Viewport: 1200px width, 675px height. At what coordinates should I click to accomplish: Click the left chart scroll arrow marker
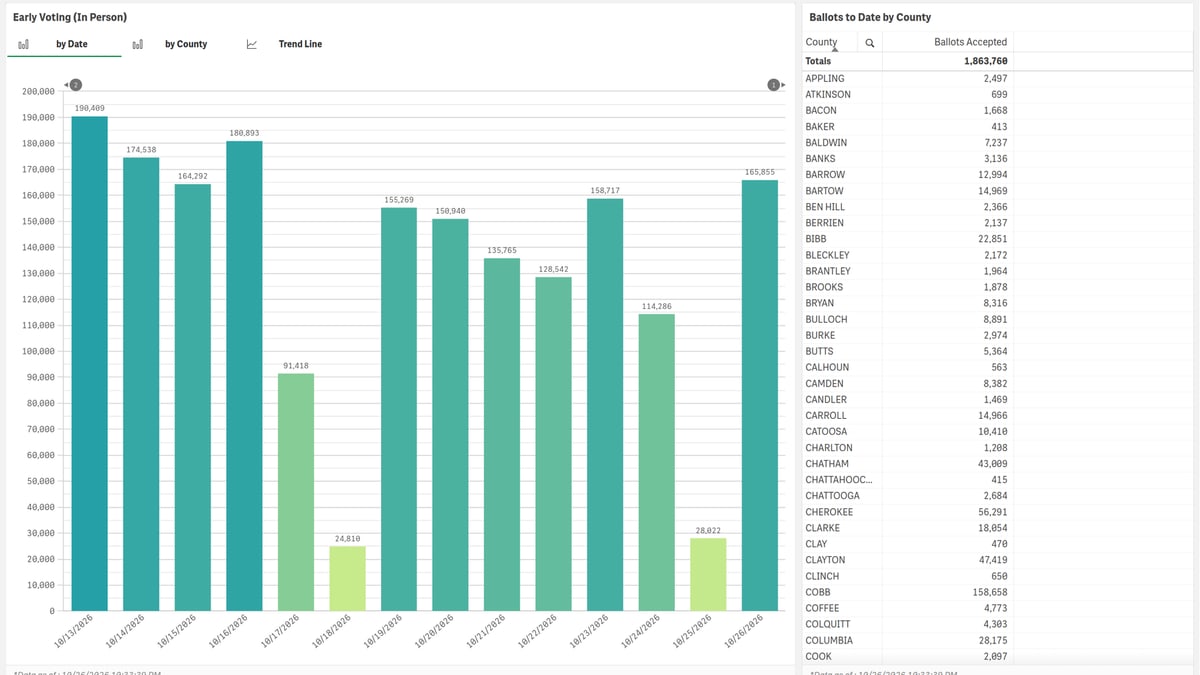pos(72,84)
